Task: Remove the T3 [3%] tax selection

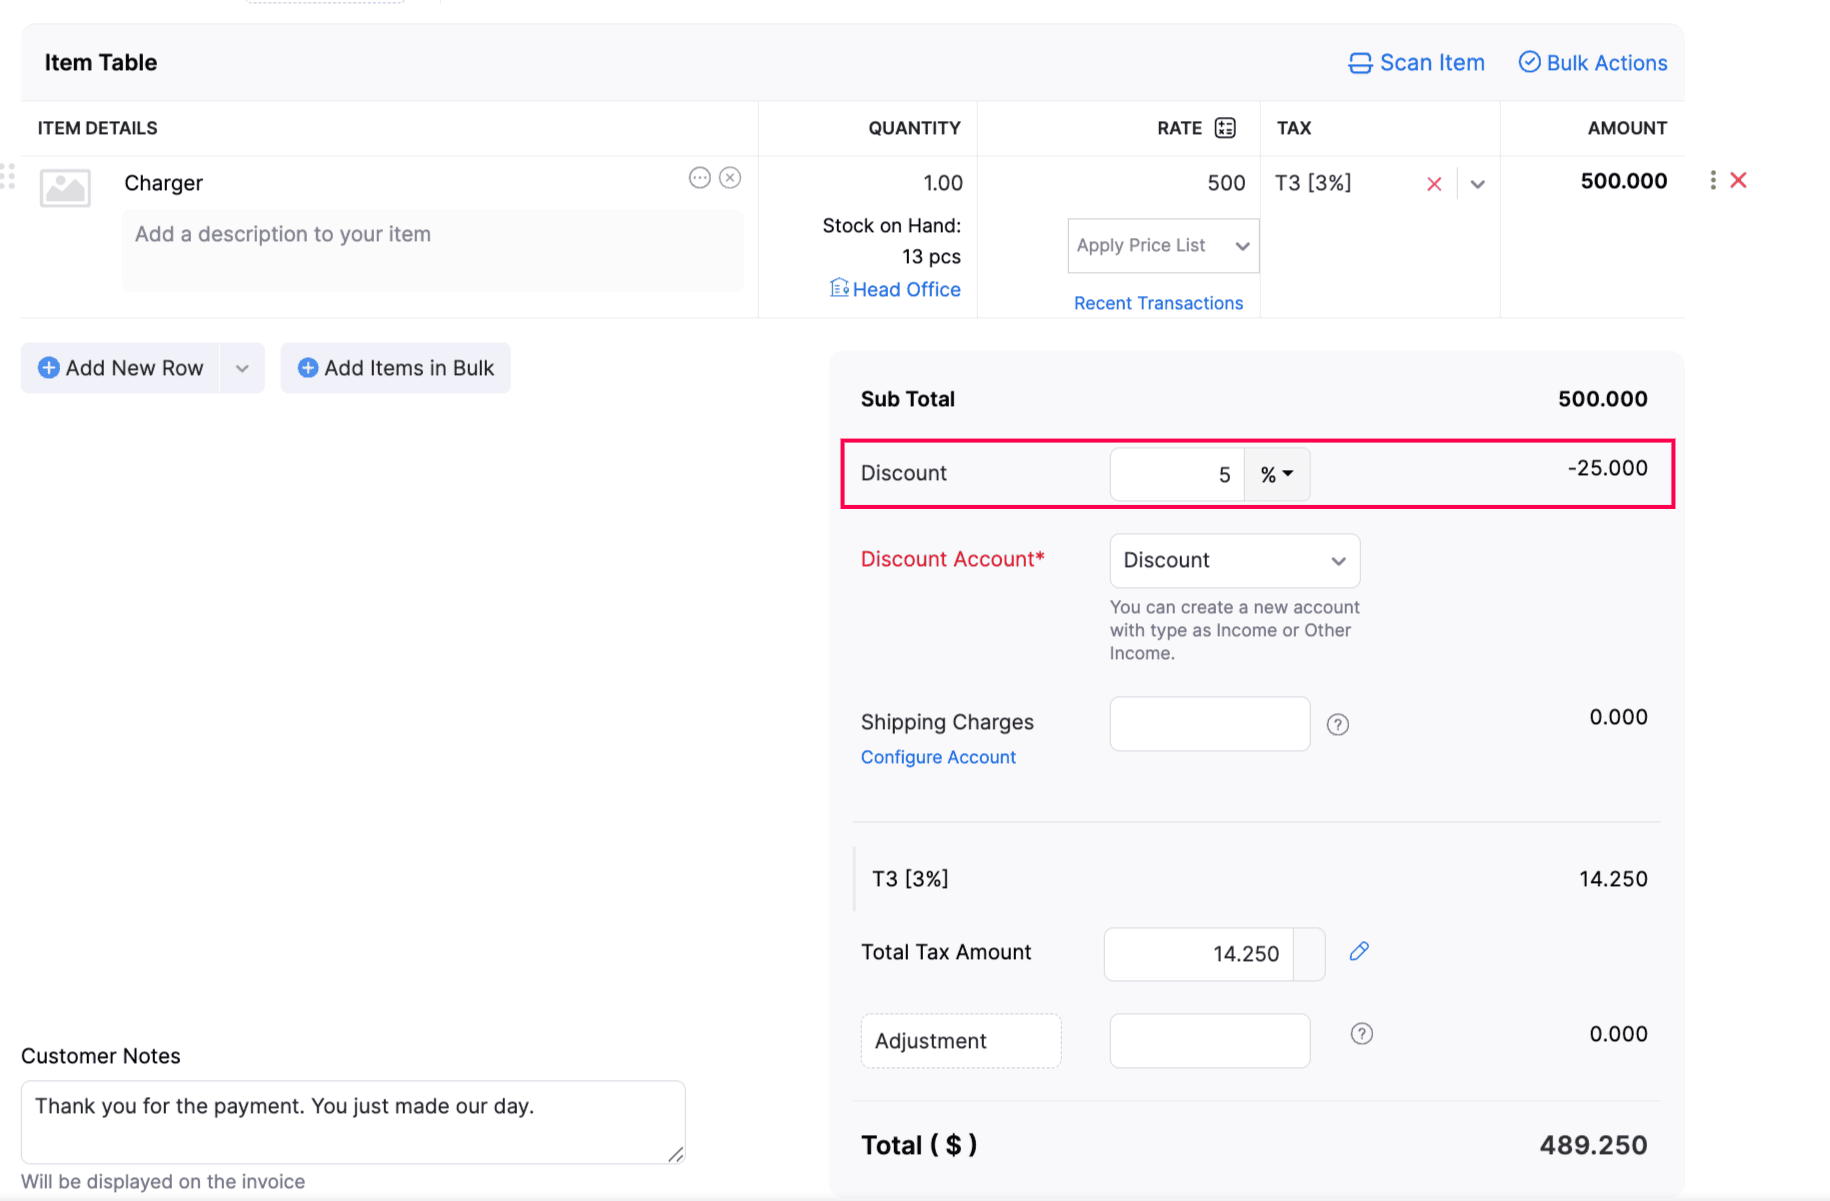Action: pyautogui.click(x=1434, y=184)
